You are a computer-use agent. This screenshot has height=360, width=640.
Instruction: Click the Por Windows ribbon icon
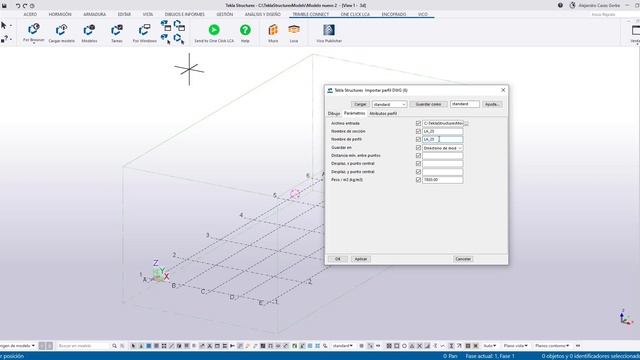144,30
